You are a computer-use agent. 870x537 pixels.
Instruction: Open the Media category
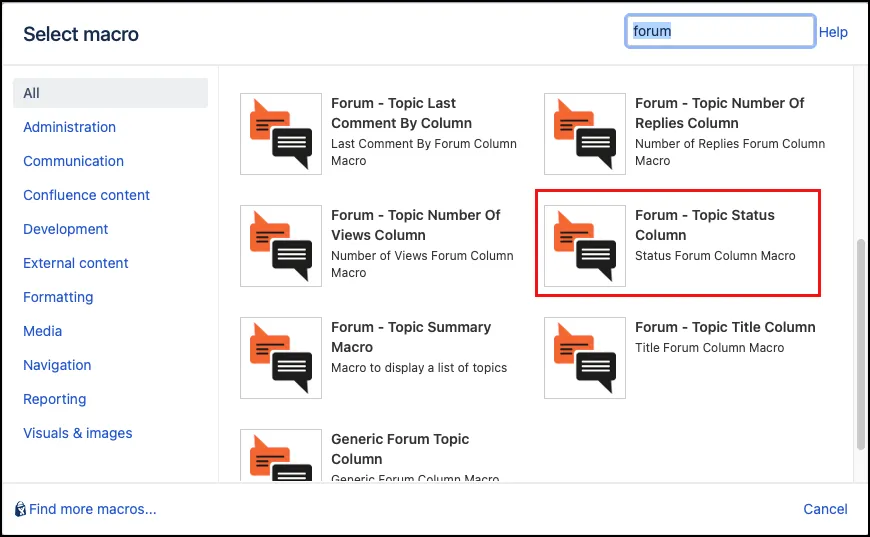43,331
